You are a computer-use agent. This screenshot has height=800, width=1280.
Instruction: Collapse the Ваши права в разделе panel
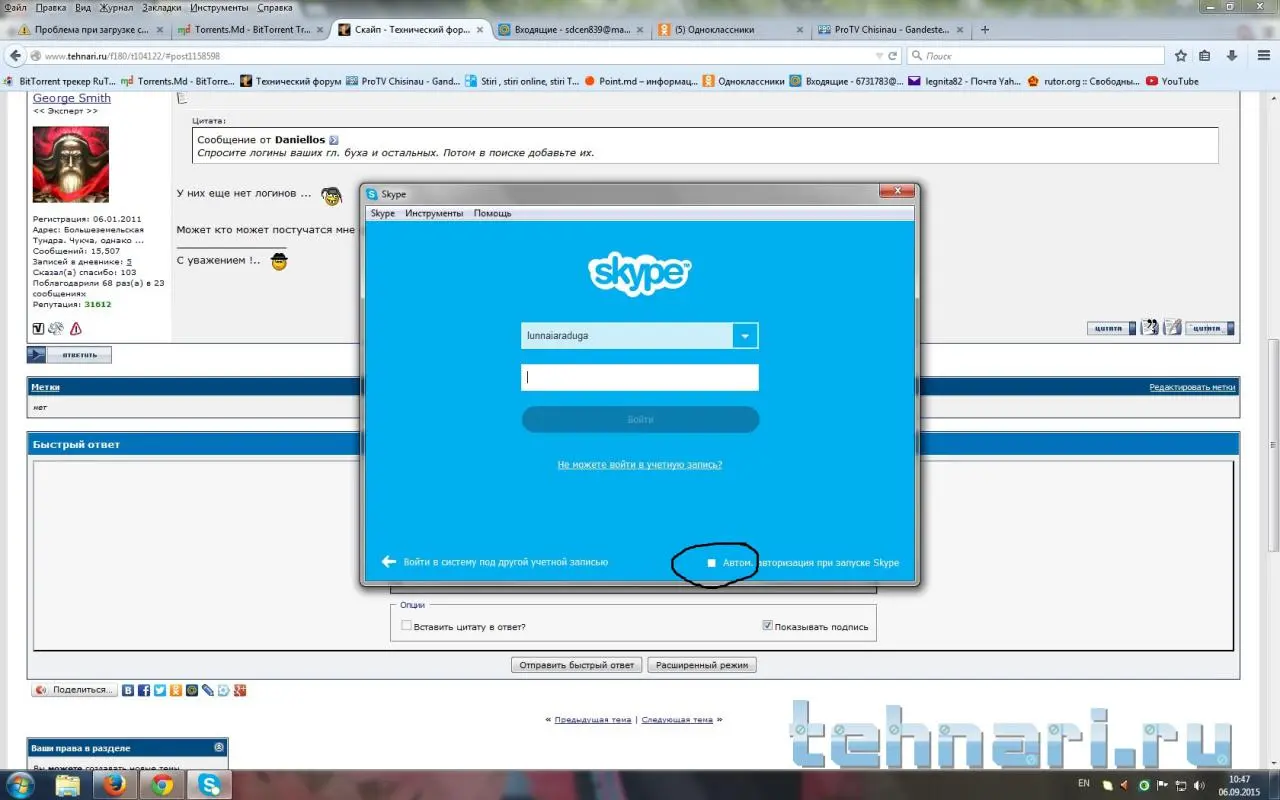[x=219, y=747]
